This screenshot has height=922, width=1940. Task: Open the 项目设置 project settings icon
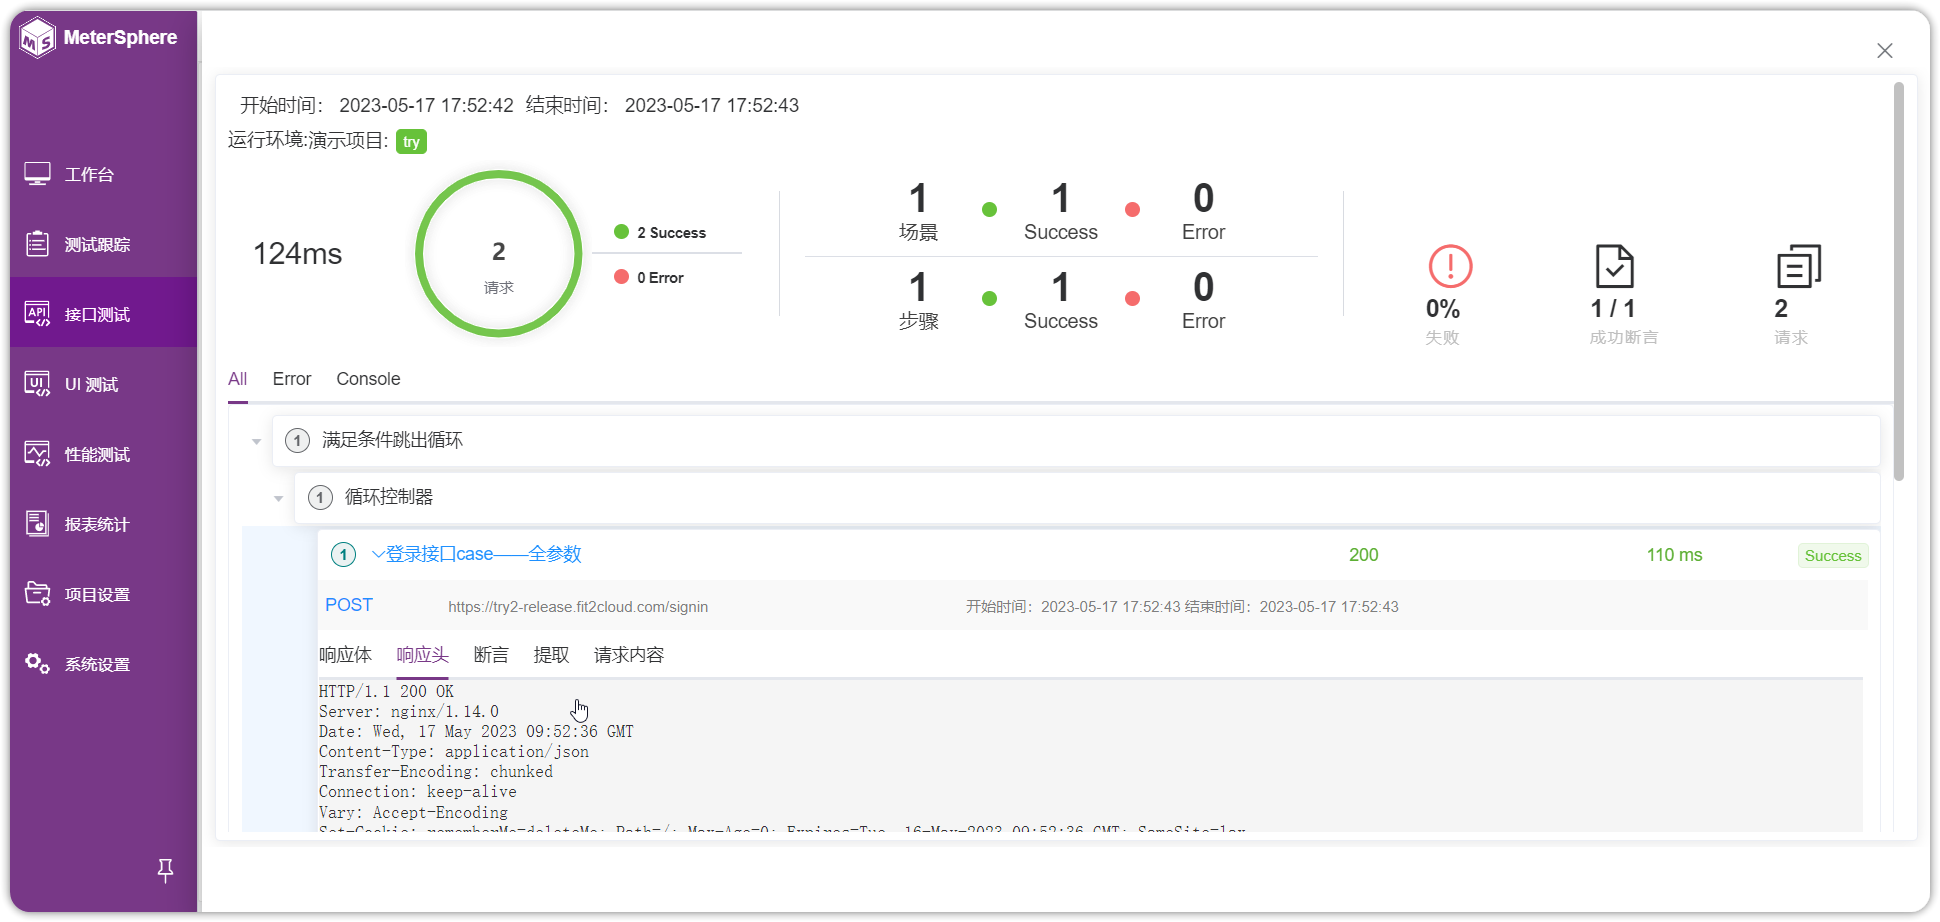tap(38, 594)
